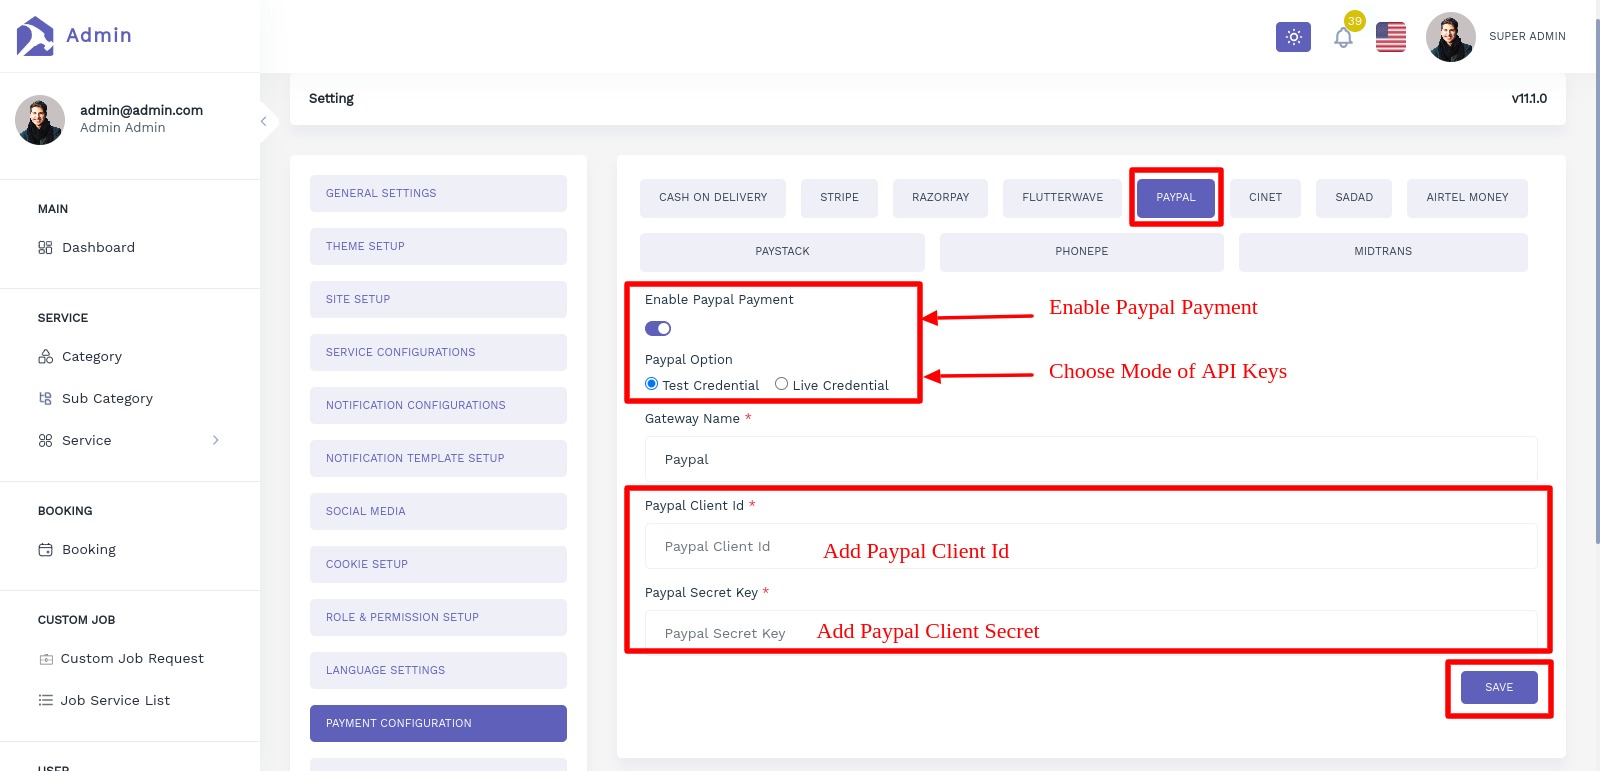Open Service Configurations section

438,352
